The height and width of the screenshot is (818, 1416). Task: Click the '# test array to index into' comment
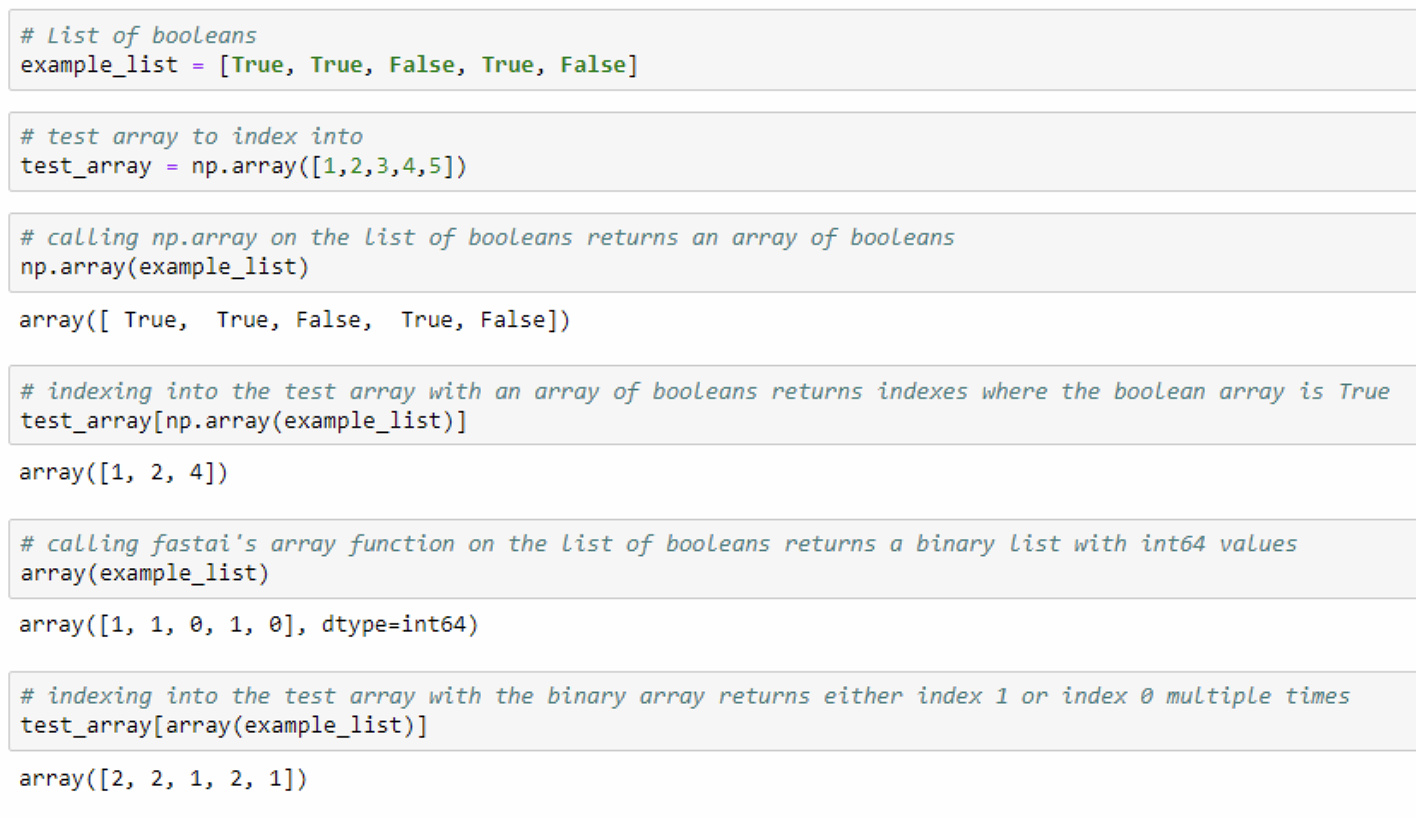pyautogui.click(x=191, y=137)
